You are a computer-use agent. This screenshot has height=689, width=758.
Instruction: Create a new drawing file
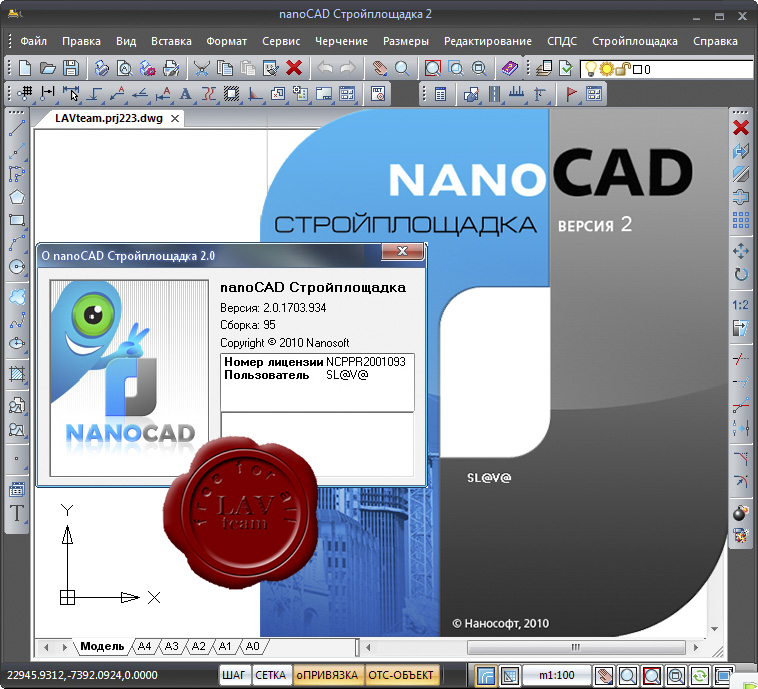pos(25,68)
